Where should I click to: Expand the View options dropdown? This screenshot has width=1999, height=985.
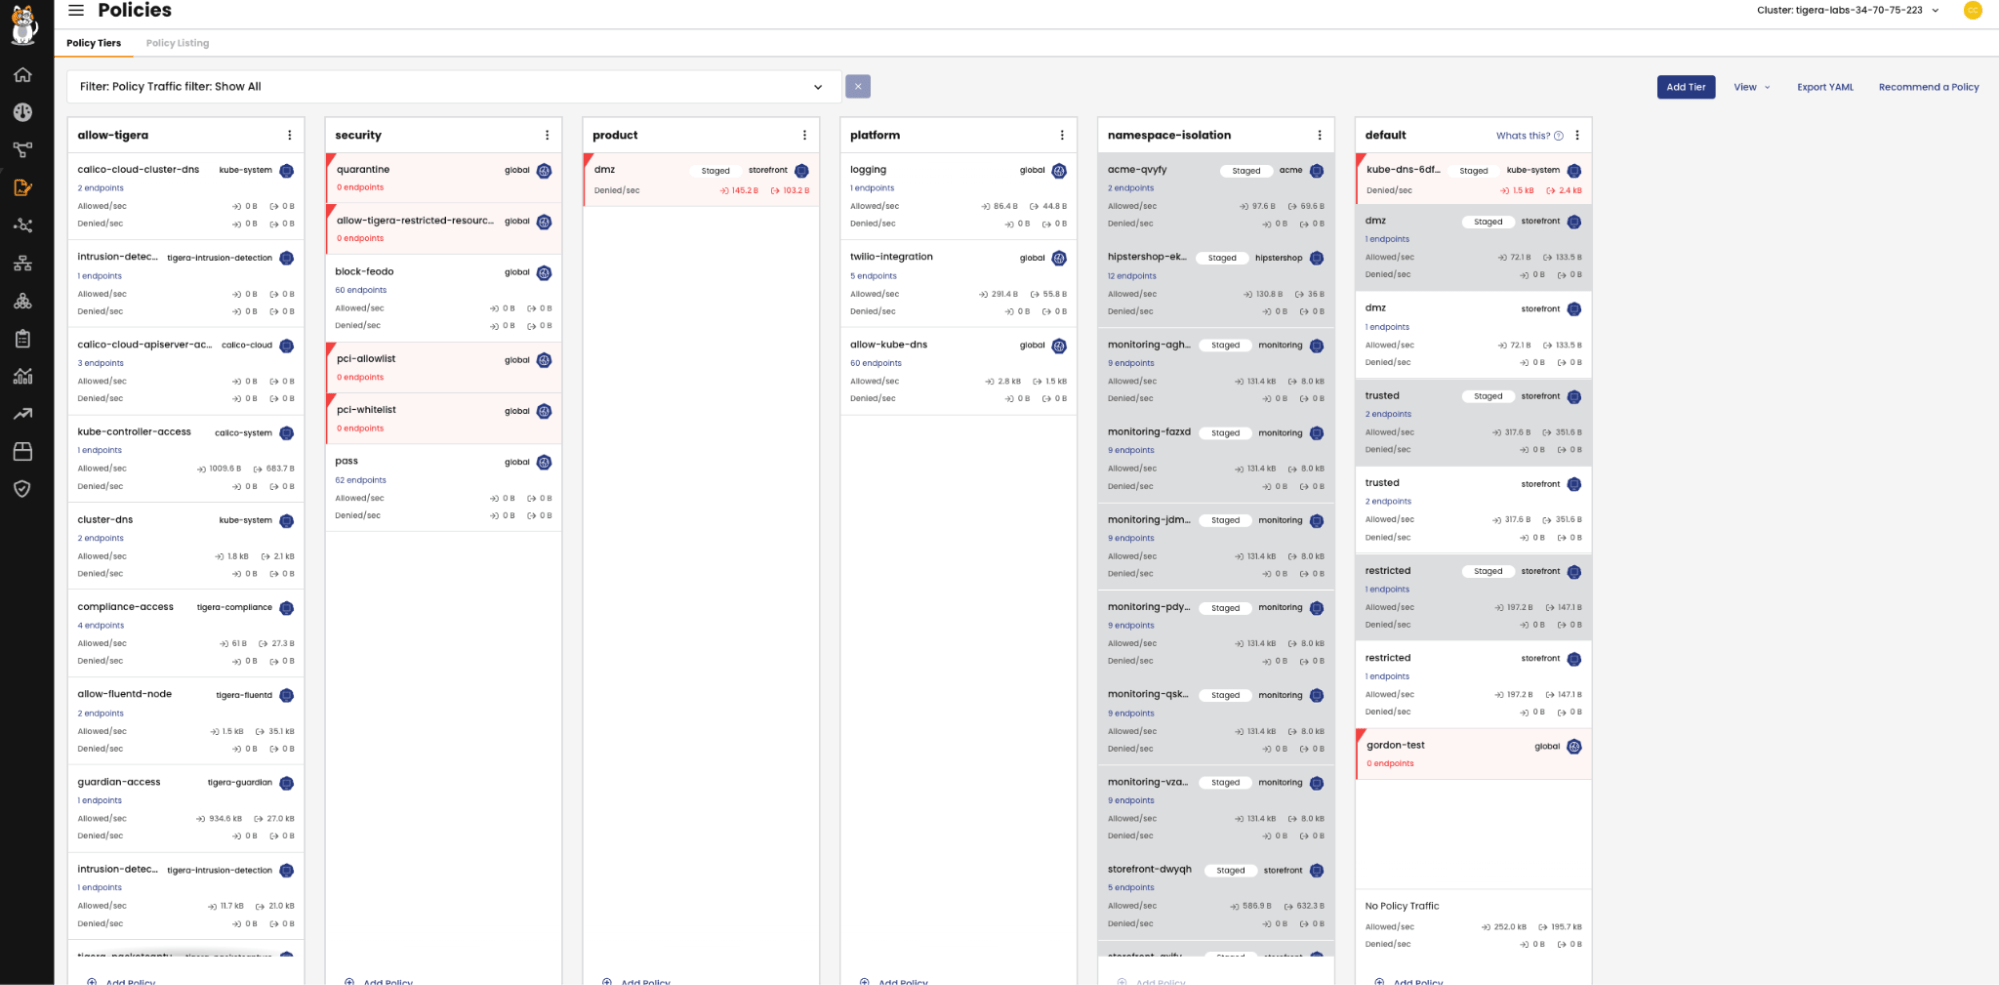(1751, 87)
